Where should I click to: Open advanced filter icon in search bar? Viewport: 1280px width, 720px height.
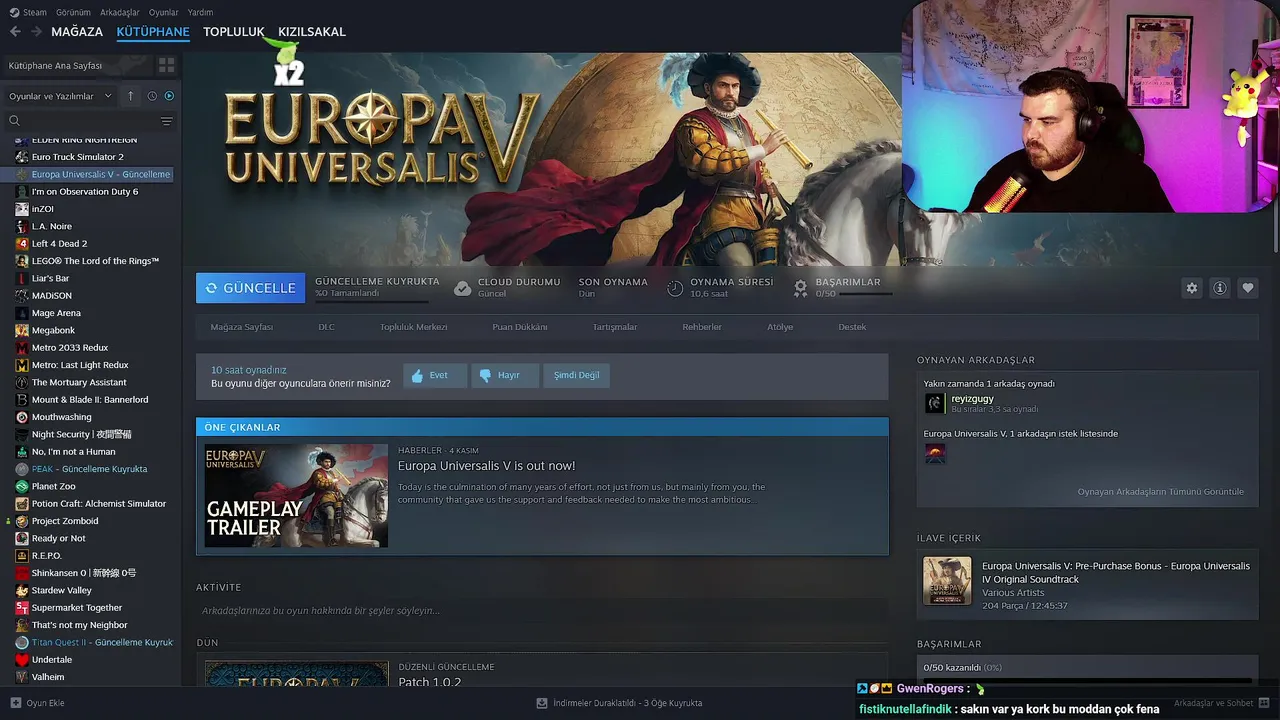[x=167, y=121]
